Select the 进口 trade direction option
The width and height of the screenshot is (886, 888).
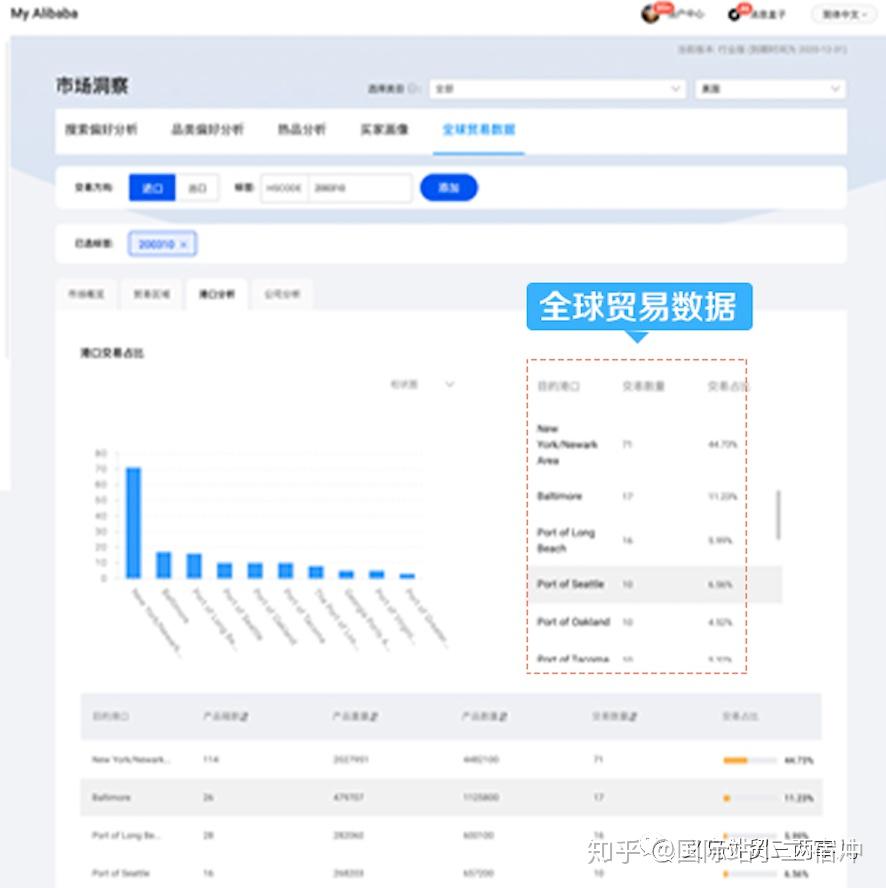coord(151,187)
